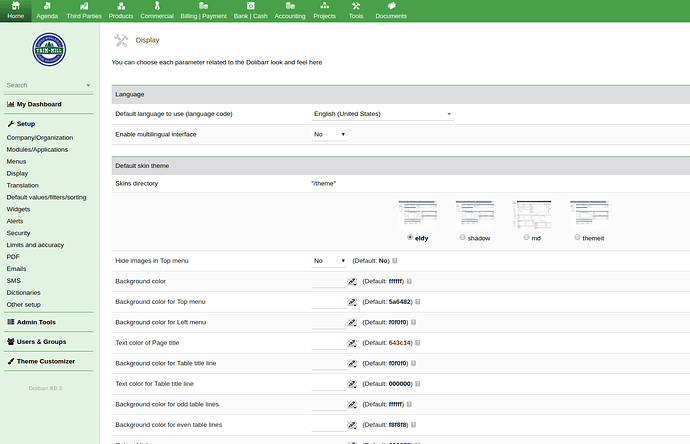This screenshot has height=444, width=690.
Task: Open the Accounting icon
Action: click(x=290, y=6)
